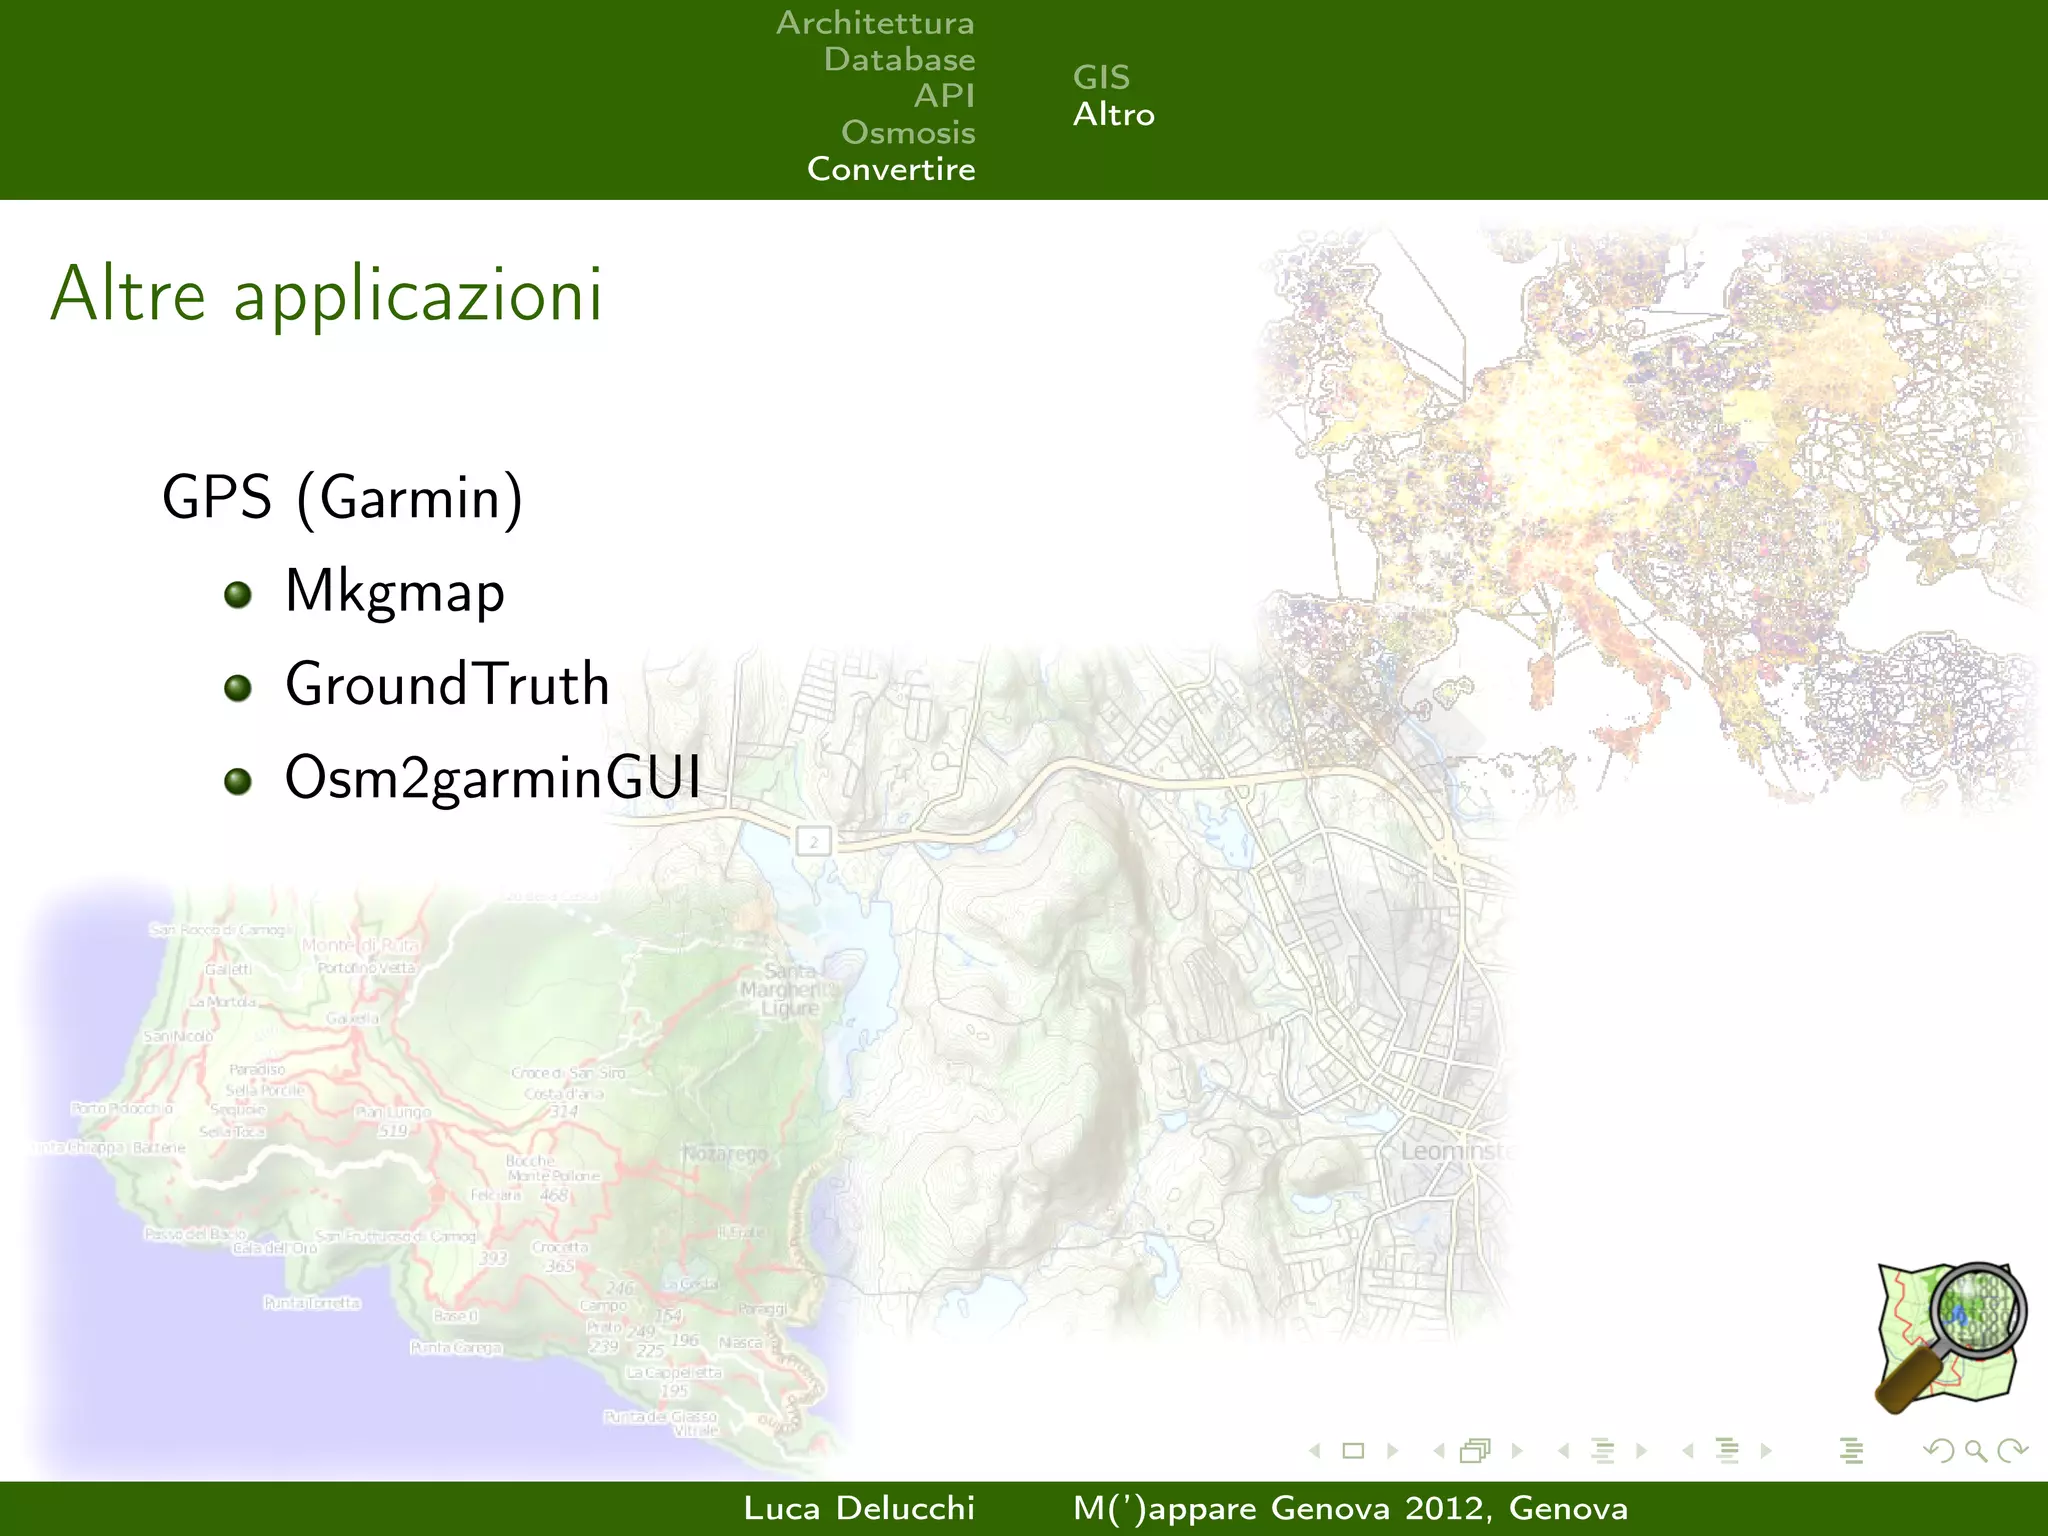Open the GIS subsection link
This screenshot has height=1536, width=2048.
[1102, 77]
